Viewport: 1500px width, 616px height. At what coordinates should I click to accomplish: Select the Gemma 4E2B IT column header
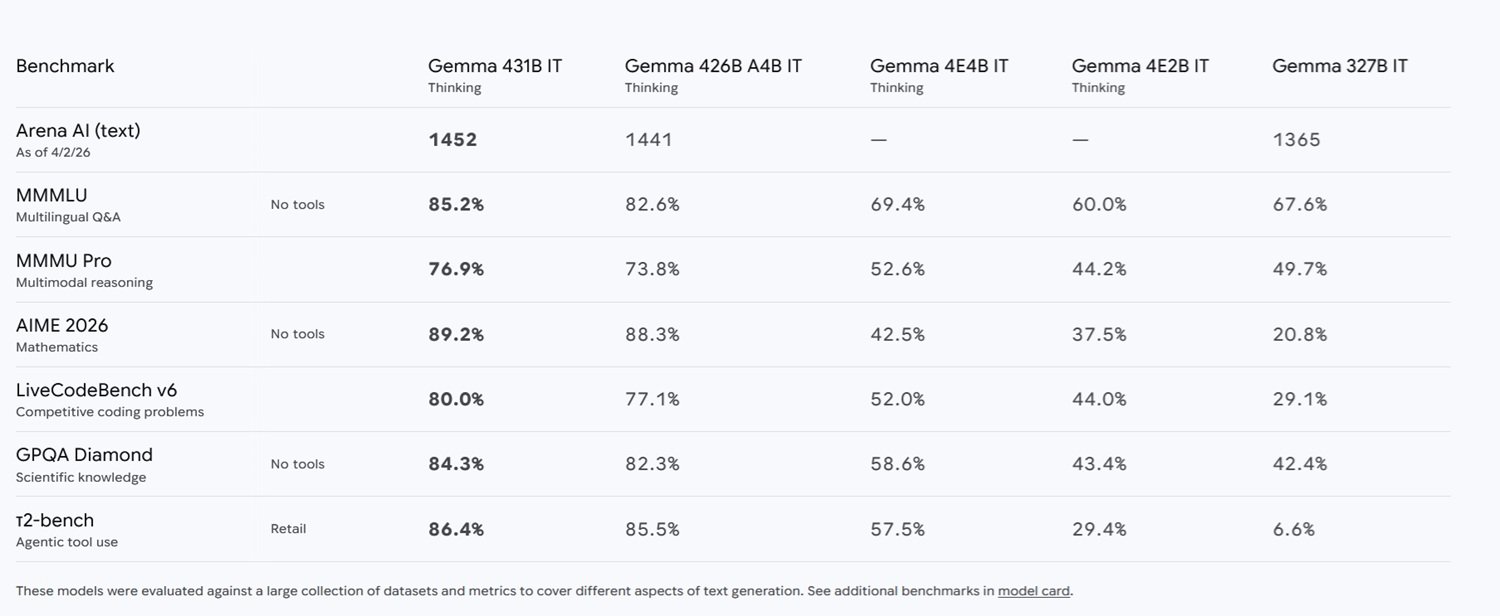pos(1140,66)
